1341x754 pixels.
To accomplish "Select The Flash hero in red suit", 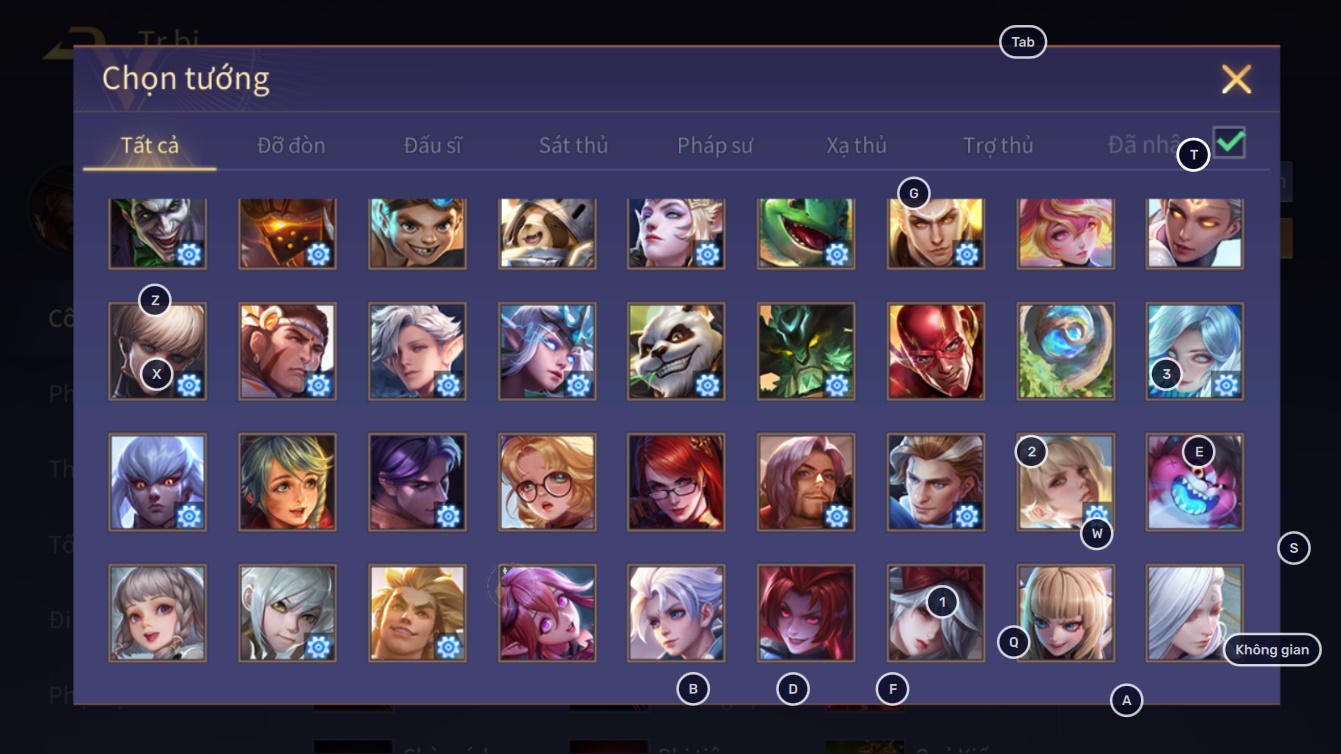I will [936, 351].
